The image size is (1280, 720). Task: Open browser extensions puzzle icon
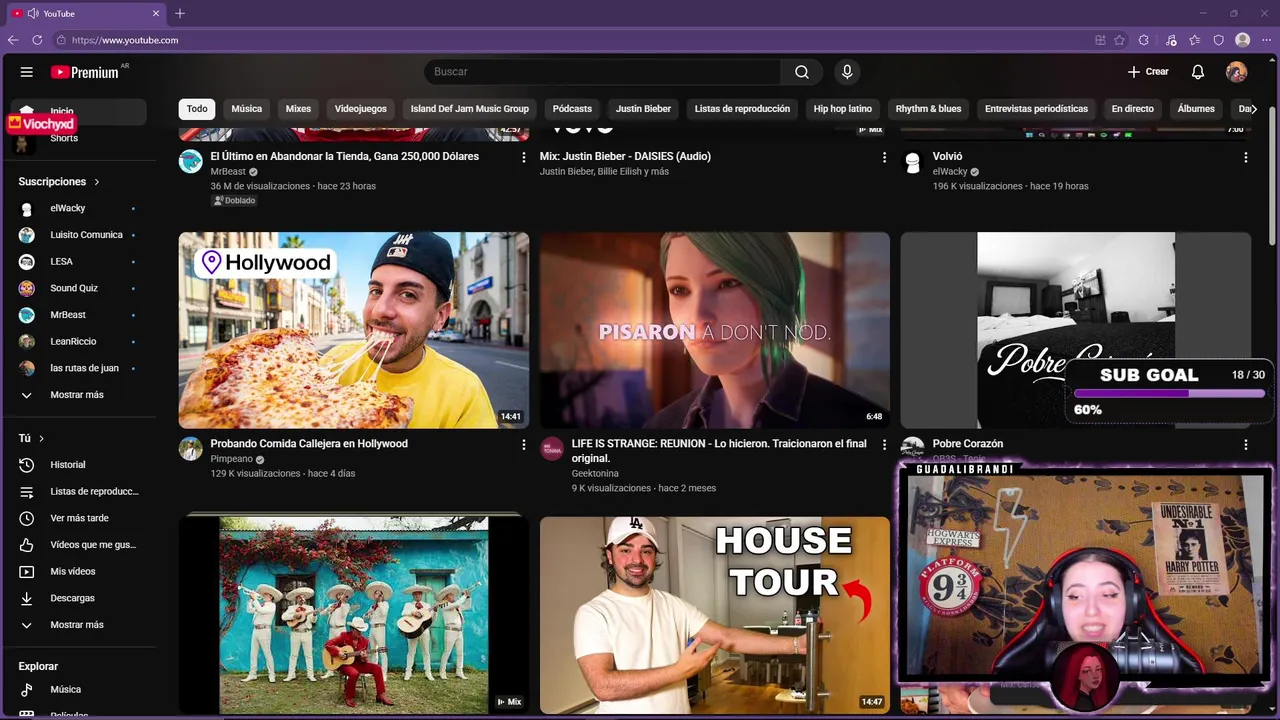1145,40
